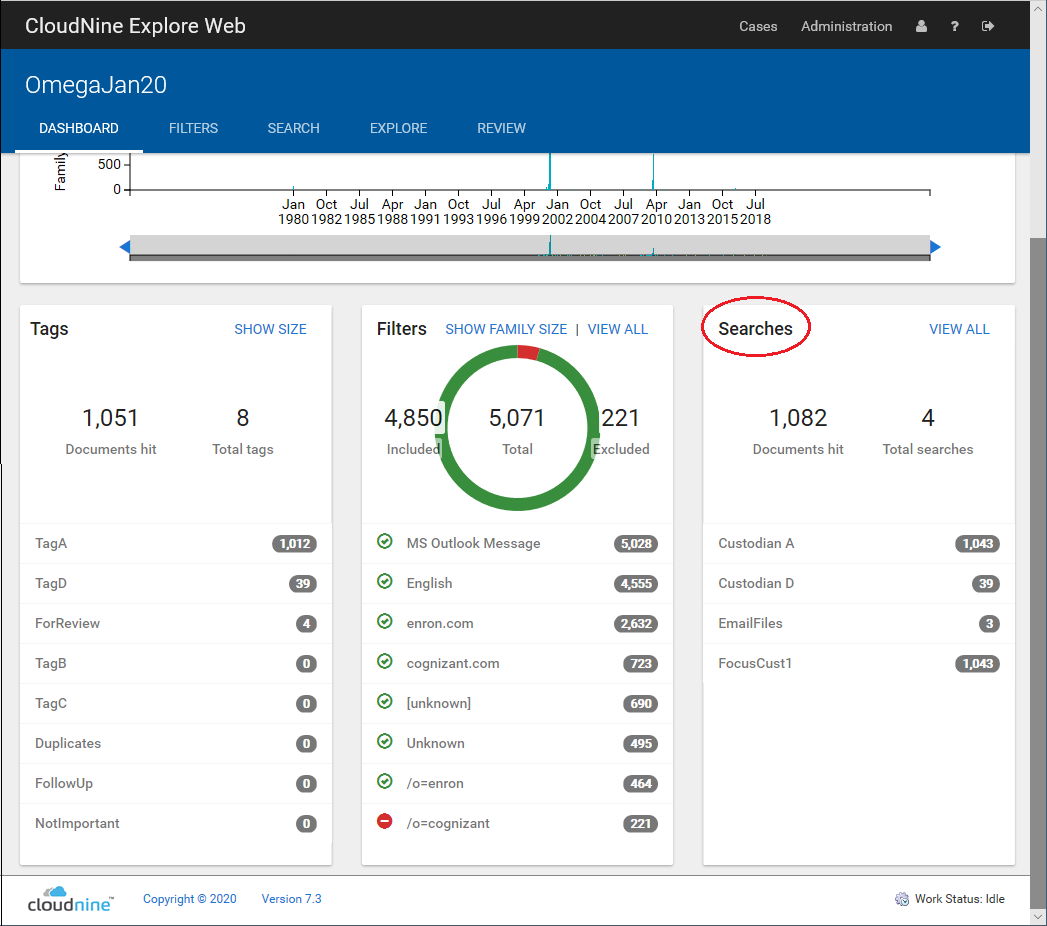Toggle the cognizant.com filter checkmark

pyautogui.click(x=385, y=662)
